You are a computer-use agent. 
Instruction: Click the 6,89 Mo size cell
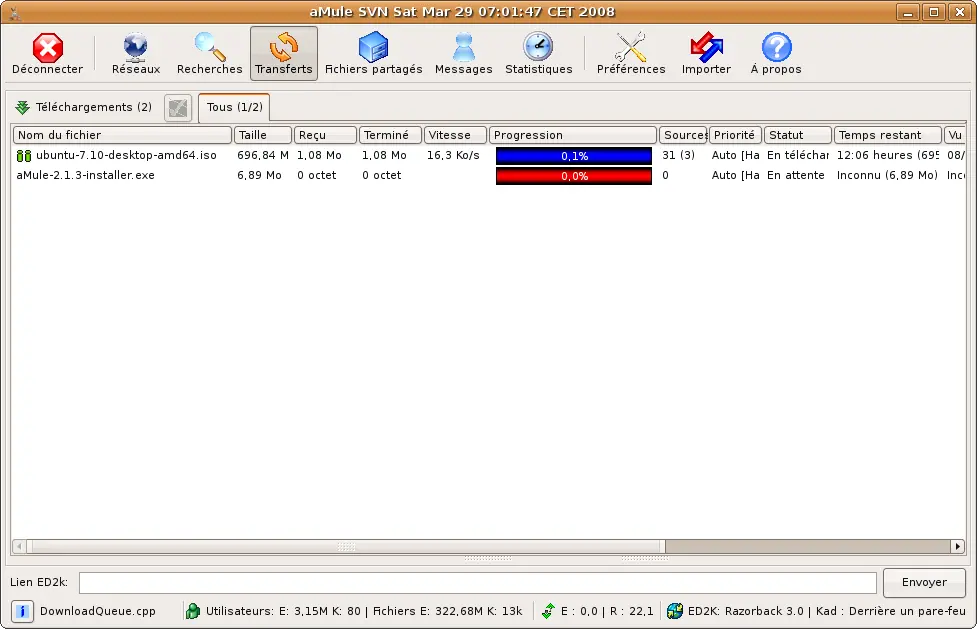coord(259,175)
